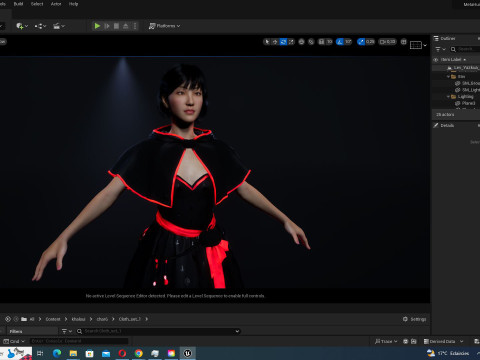Click the Outliner search field

click(x=465, y=49)
